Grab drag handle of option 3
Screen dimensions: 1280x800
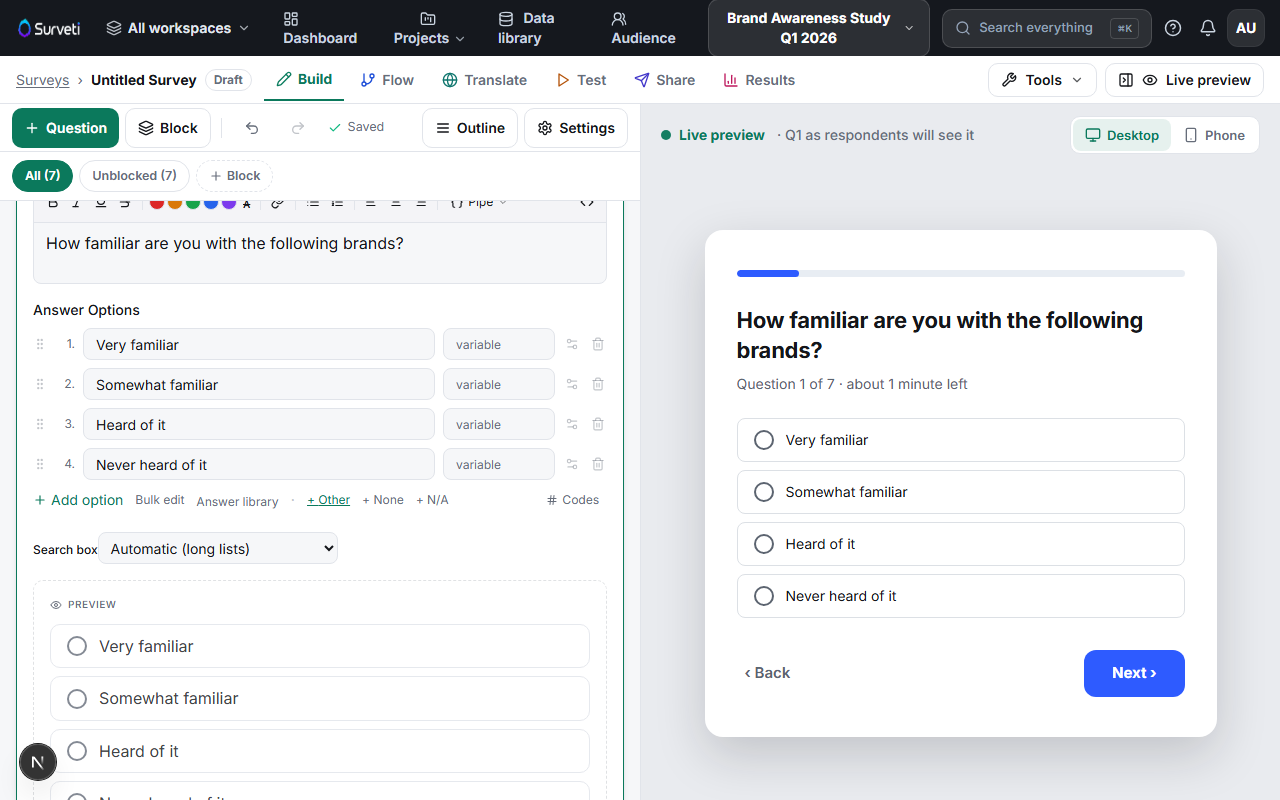point(40,424)
